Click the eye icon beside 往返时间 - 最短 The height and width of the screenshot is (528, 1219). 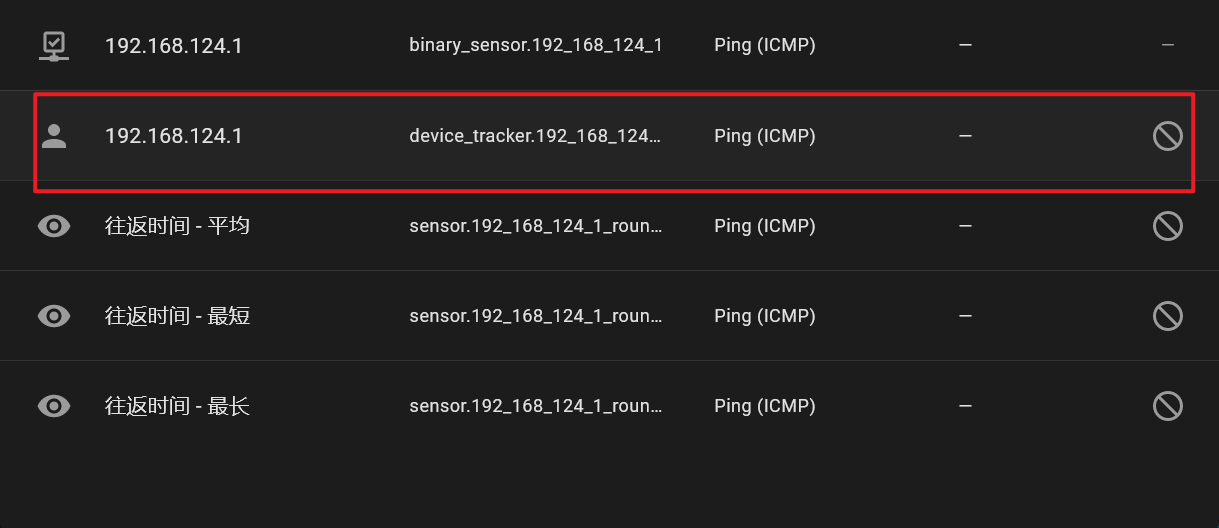(x=54, y=316)
